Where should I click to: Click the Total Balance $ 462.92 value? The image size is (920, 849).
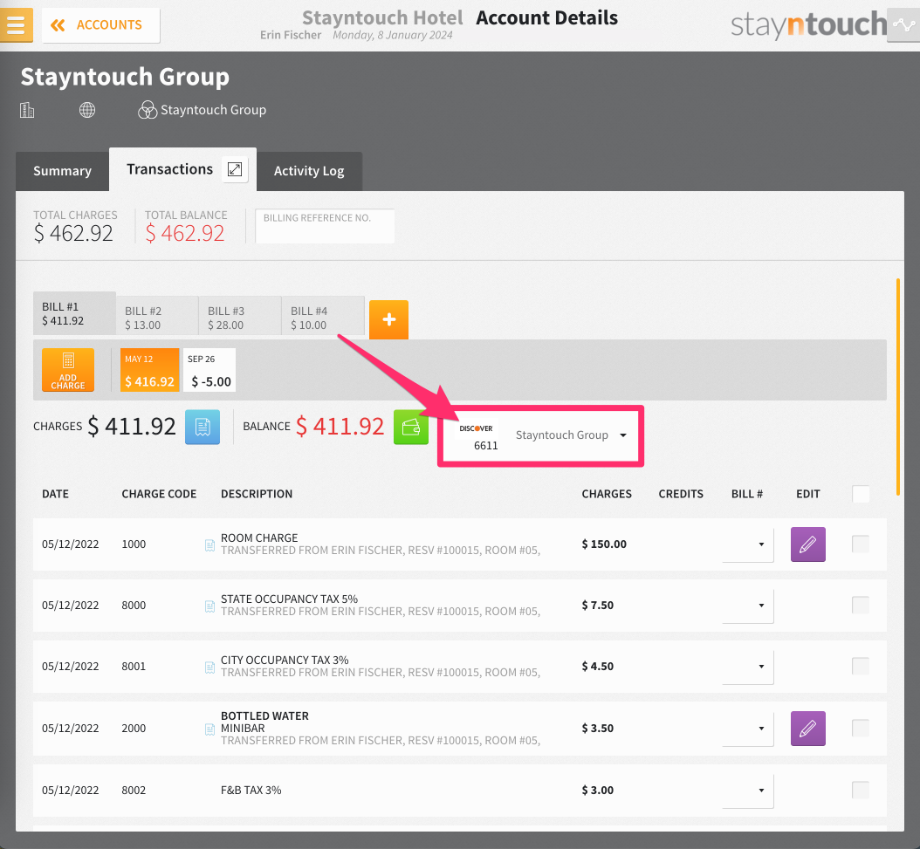[185, 234]
